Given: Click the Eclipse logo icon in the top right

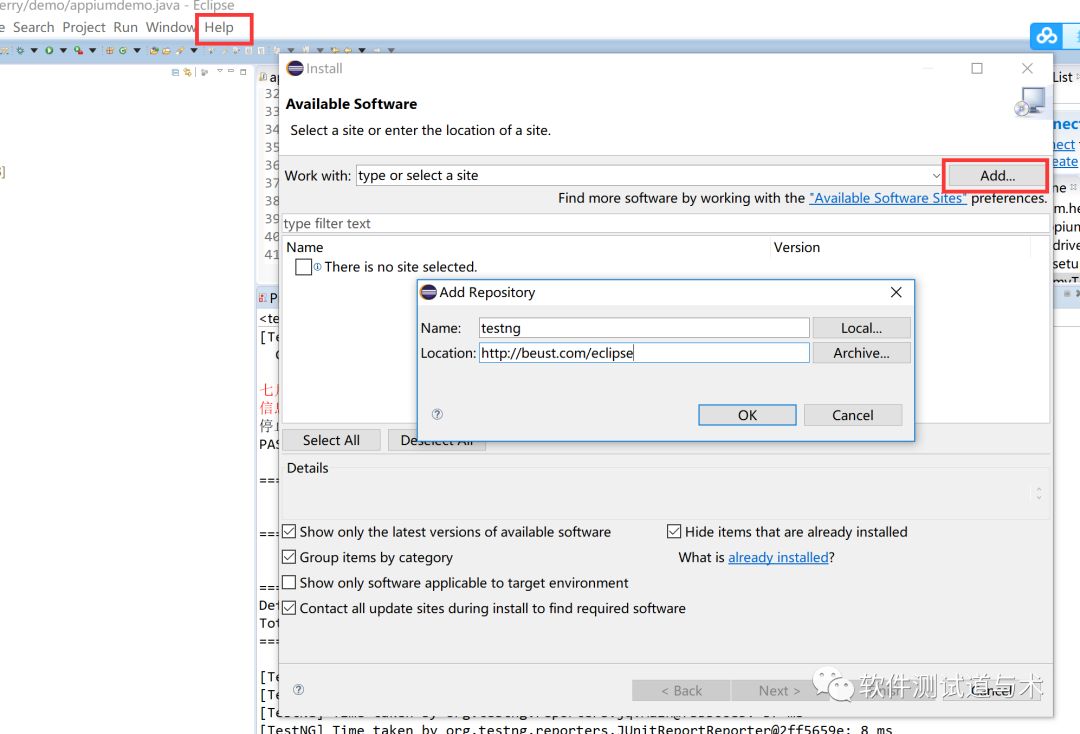Looking at the screenshot, I should [1046, 35].
